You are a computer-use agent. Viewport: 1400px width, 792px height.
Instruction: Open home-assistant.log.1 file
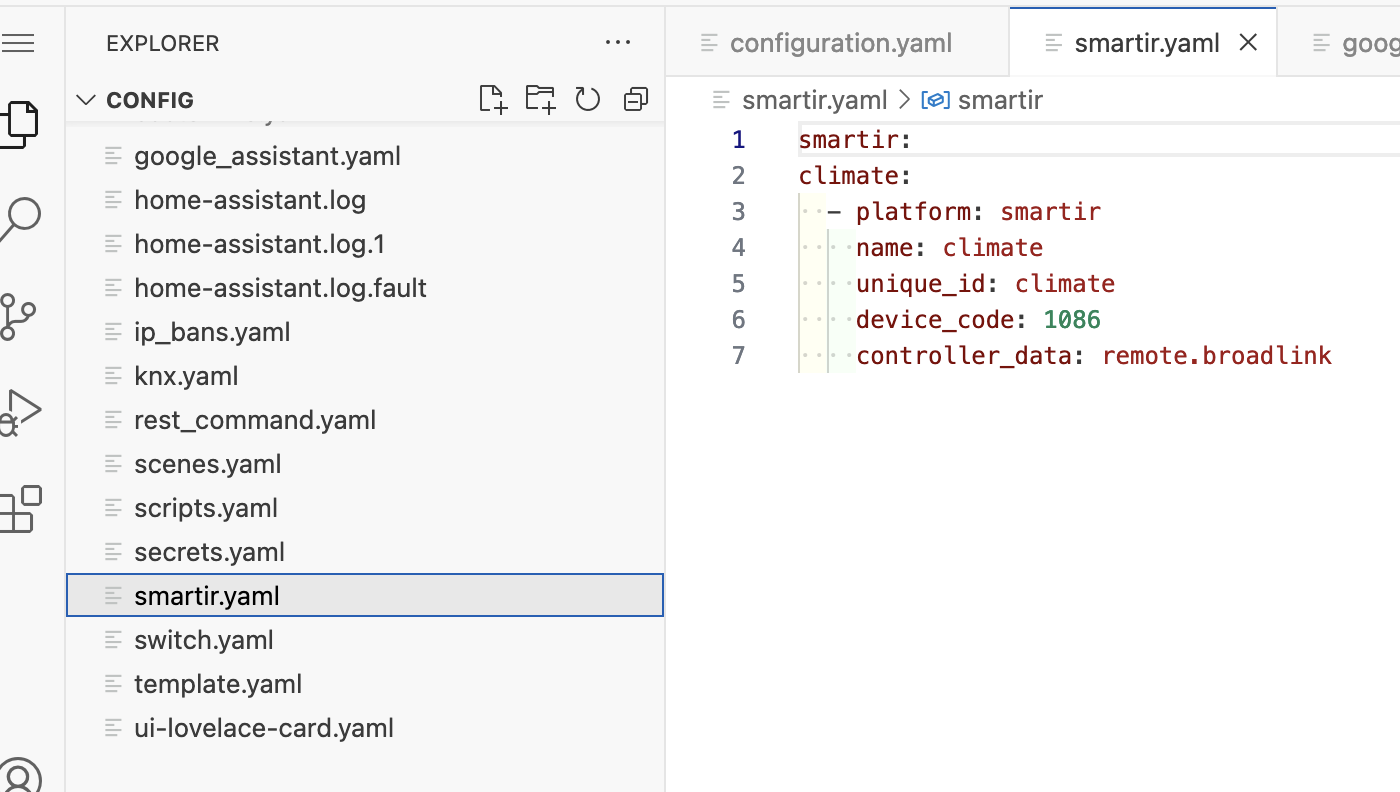pos(365,244)
